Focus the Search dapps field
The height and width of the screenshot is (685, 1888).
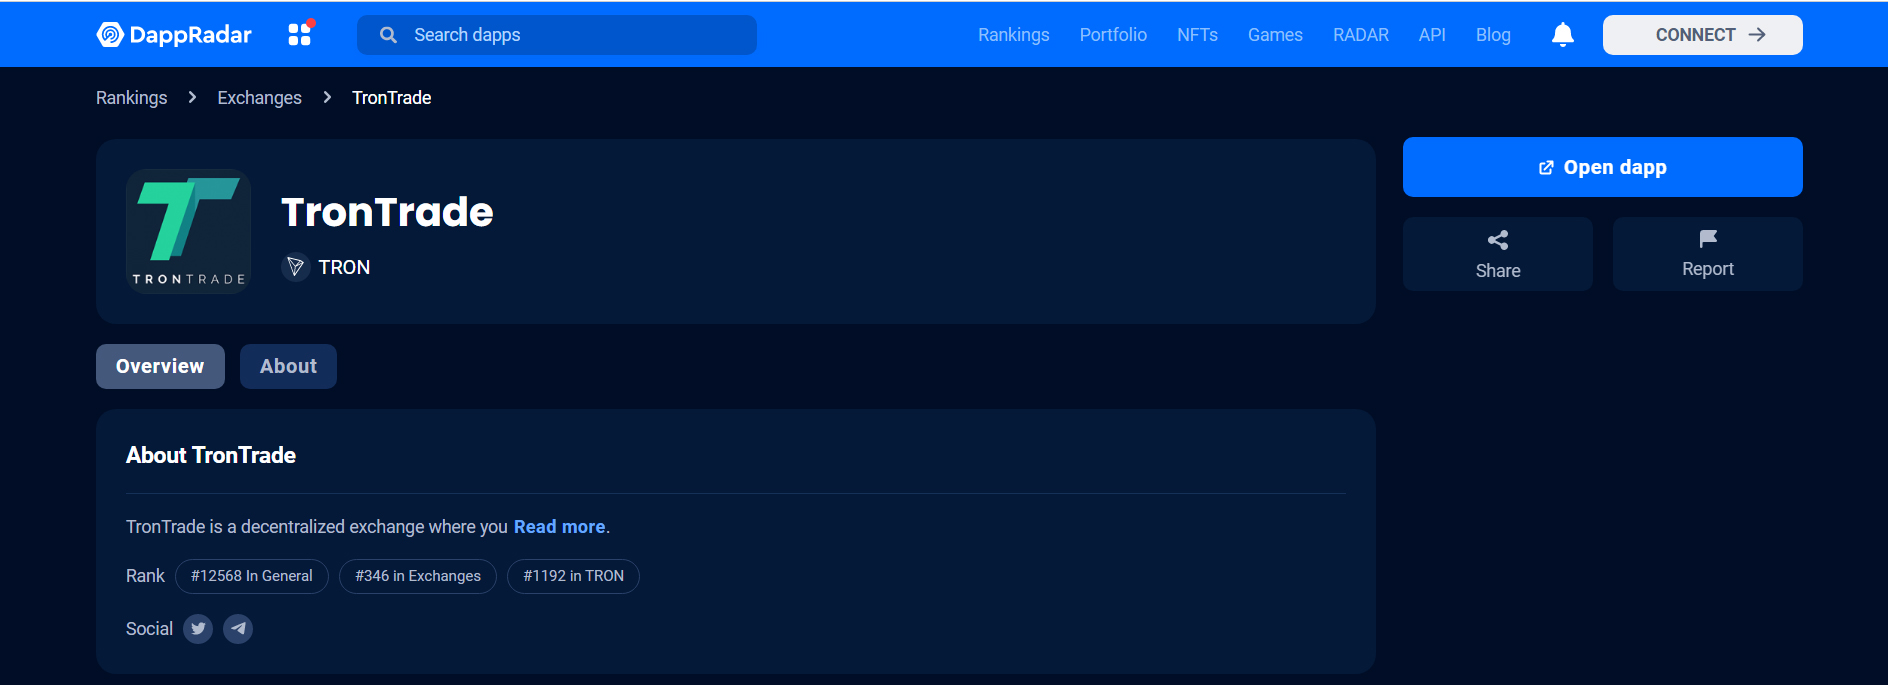[557, 35]
